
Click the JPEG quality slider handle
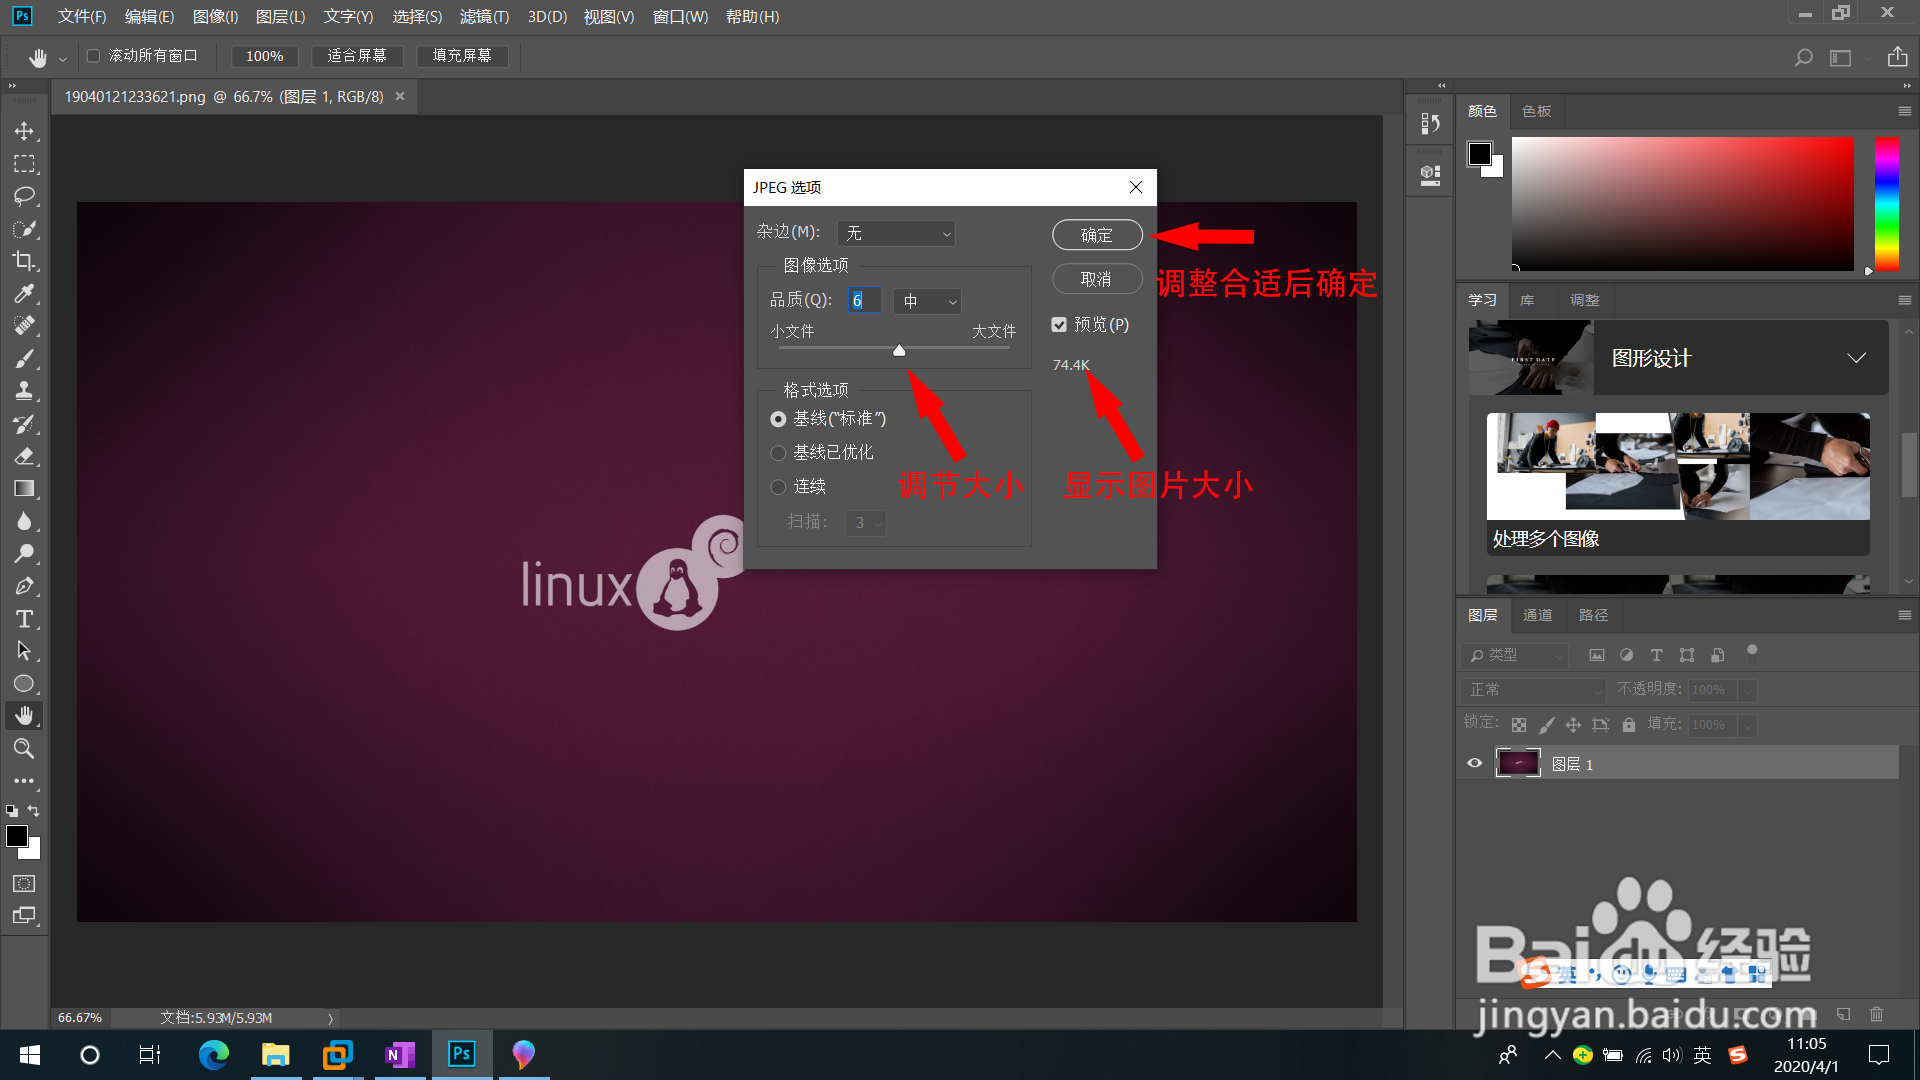[x=899, y=350]
